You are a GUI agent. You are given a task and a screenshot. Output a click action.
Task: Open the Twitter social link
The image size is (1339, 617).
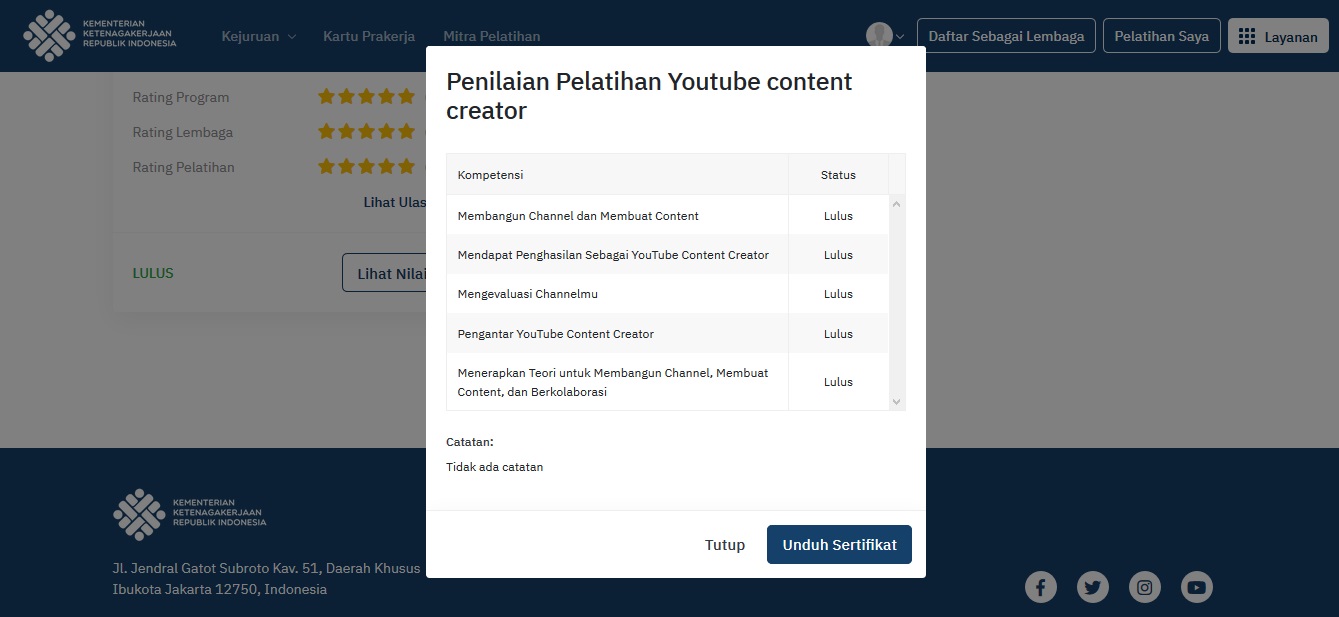tap(1093, 587)
